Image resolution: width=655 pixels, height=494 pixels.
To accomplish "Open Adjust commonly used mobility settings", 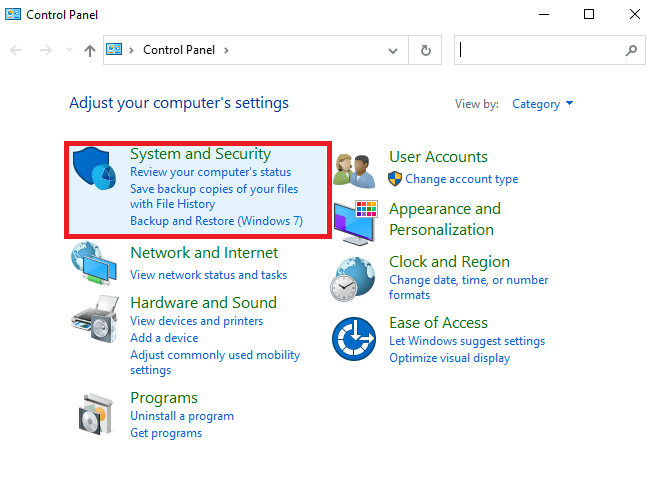I will click(x=215, y=362).
